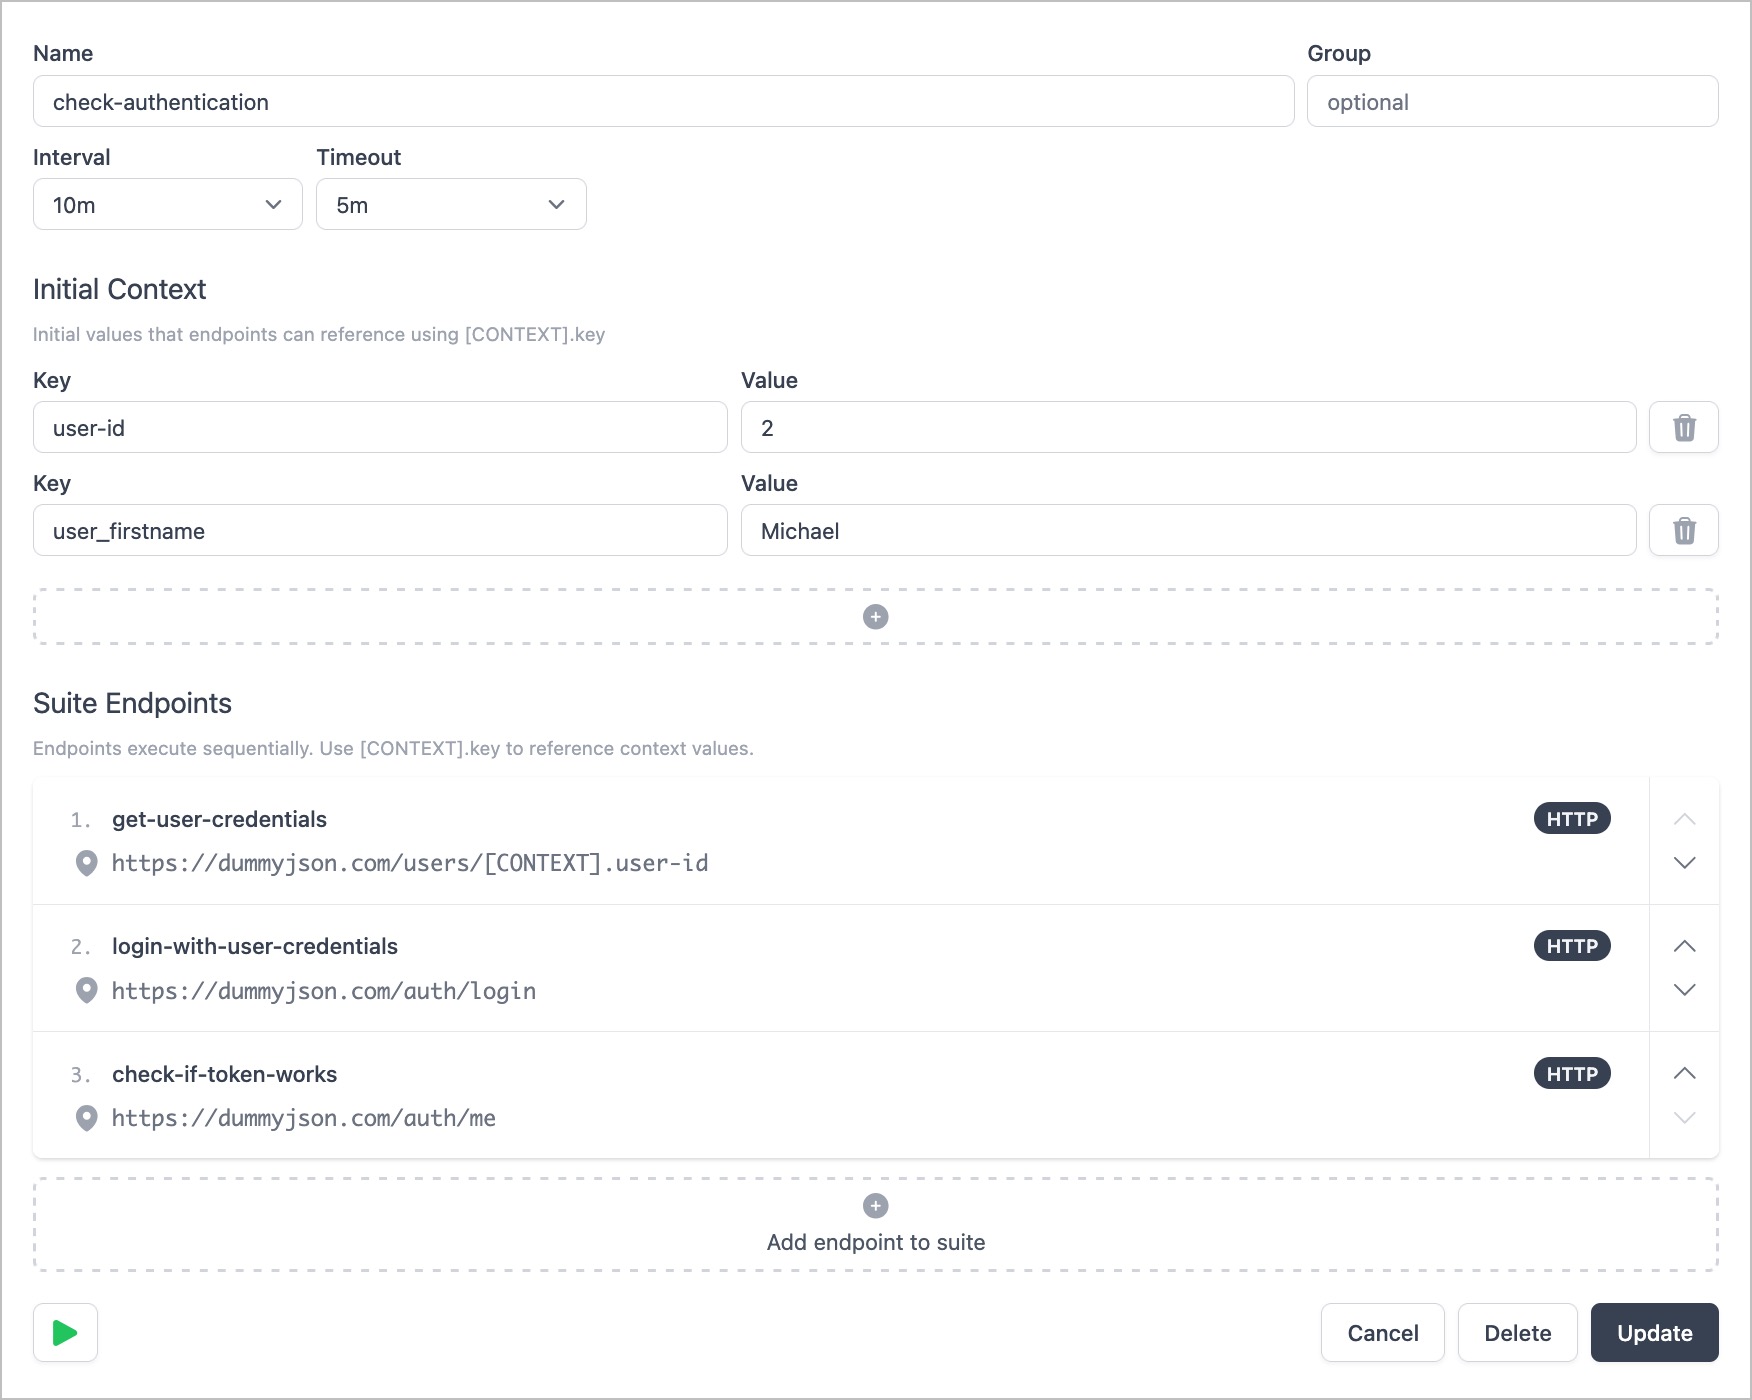
Task: Move get-user-credentials endpoint down
Action: [1685, 863]
